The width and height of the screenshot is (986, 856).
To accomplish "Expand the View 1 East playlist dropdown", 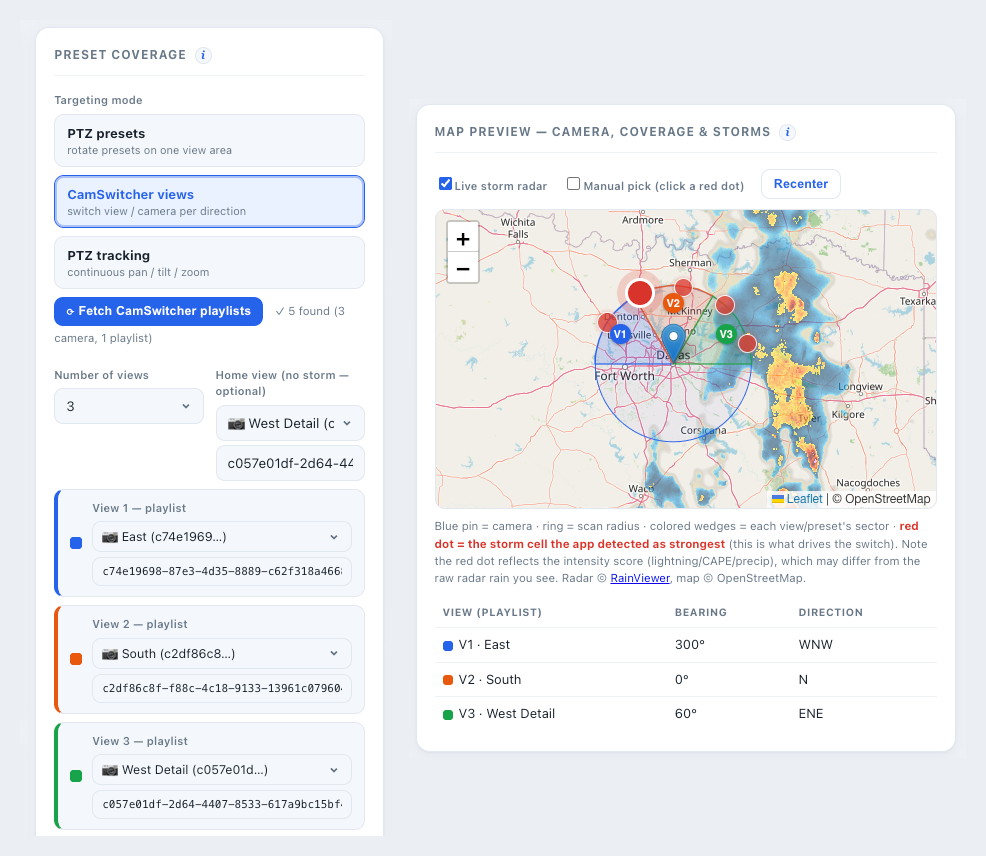I will click(x=221, y=537).
